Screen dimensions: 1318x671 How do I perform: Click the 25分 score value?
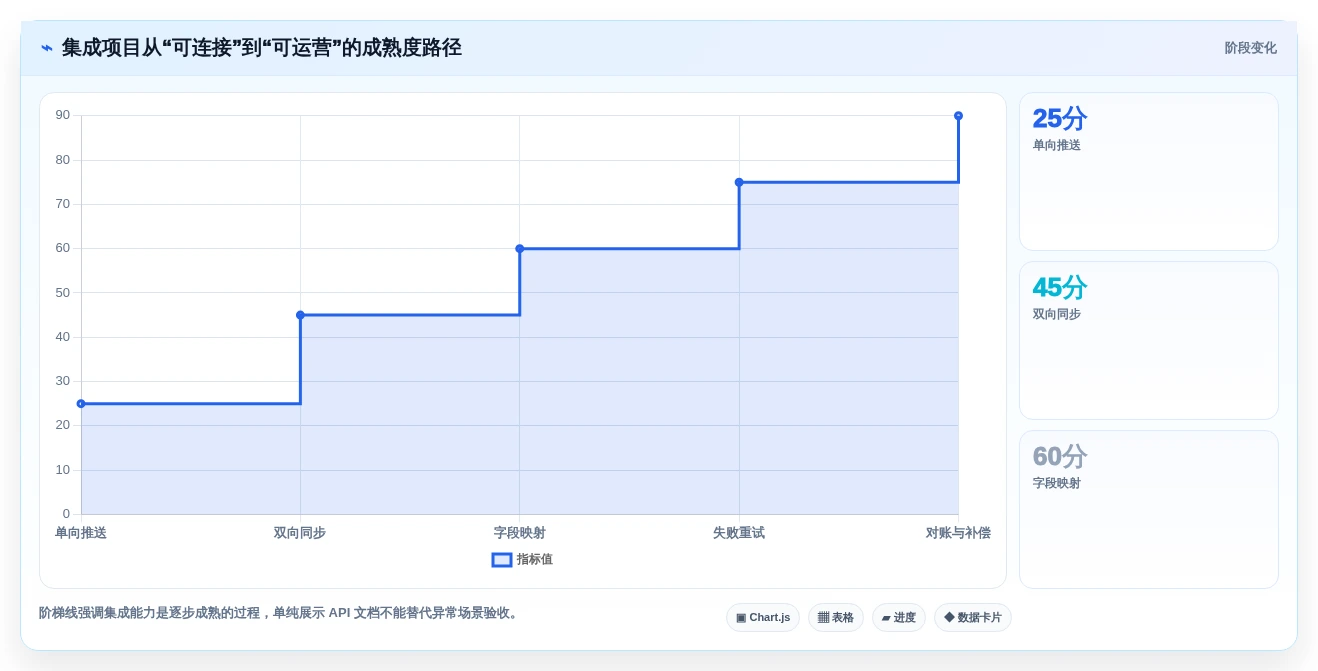click(1060, 119)
